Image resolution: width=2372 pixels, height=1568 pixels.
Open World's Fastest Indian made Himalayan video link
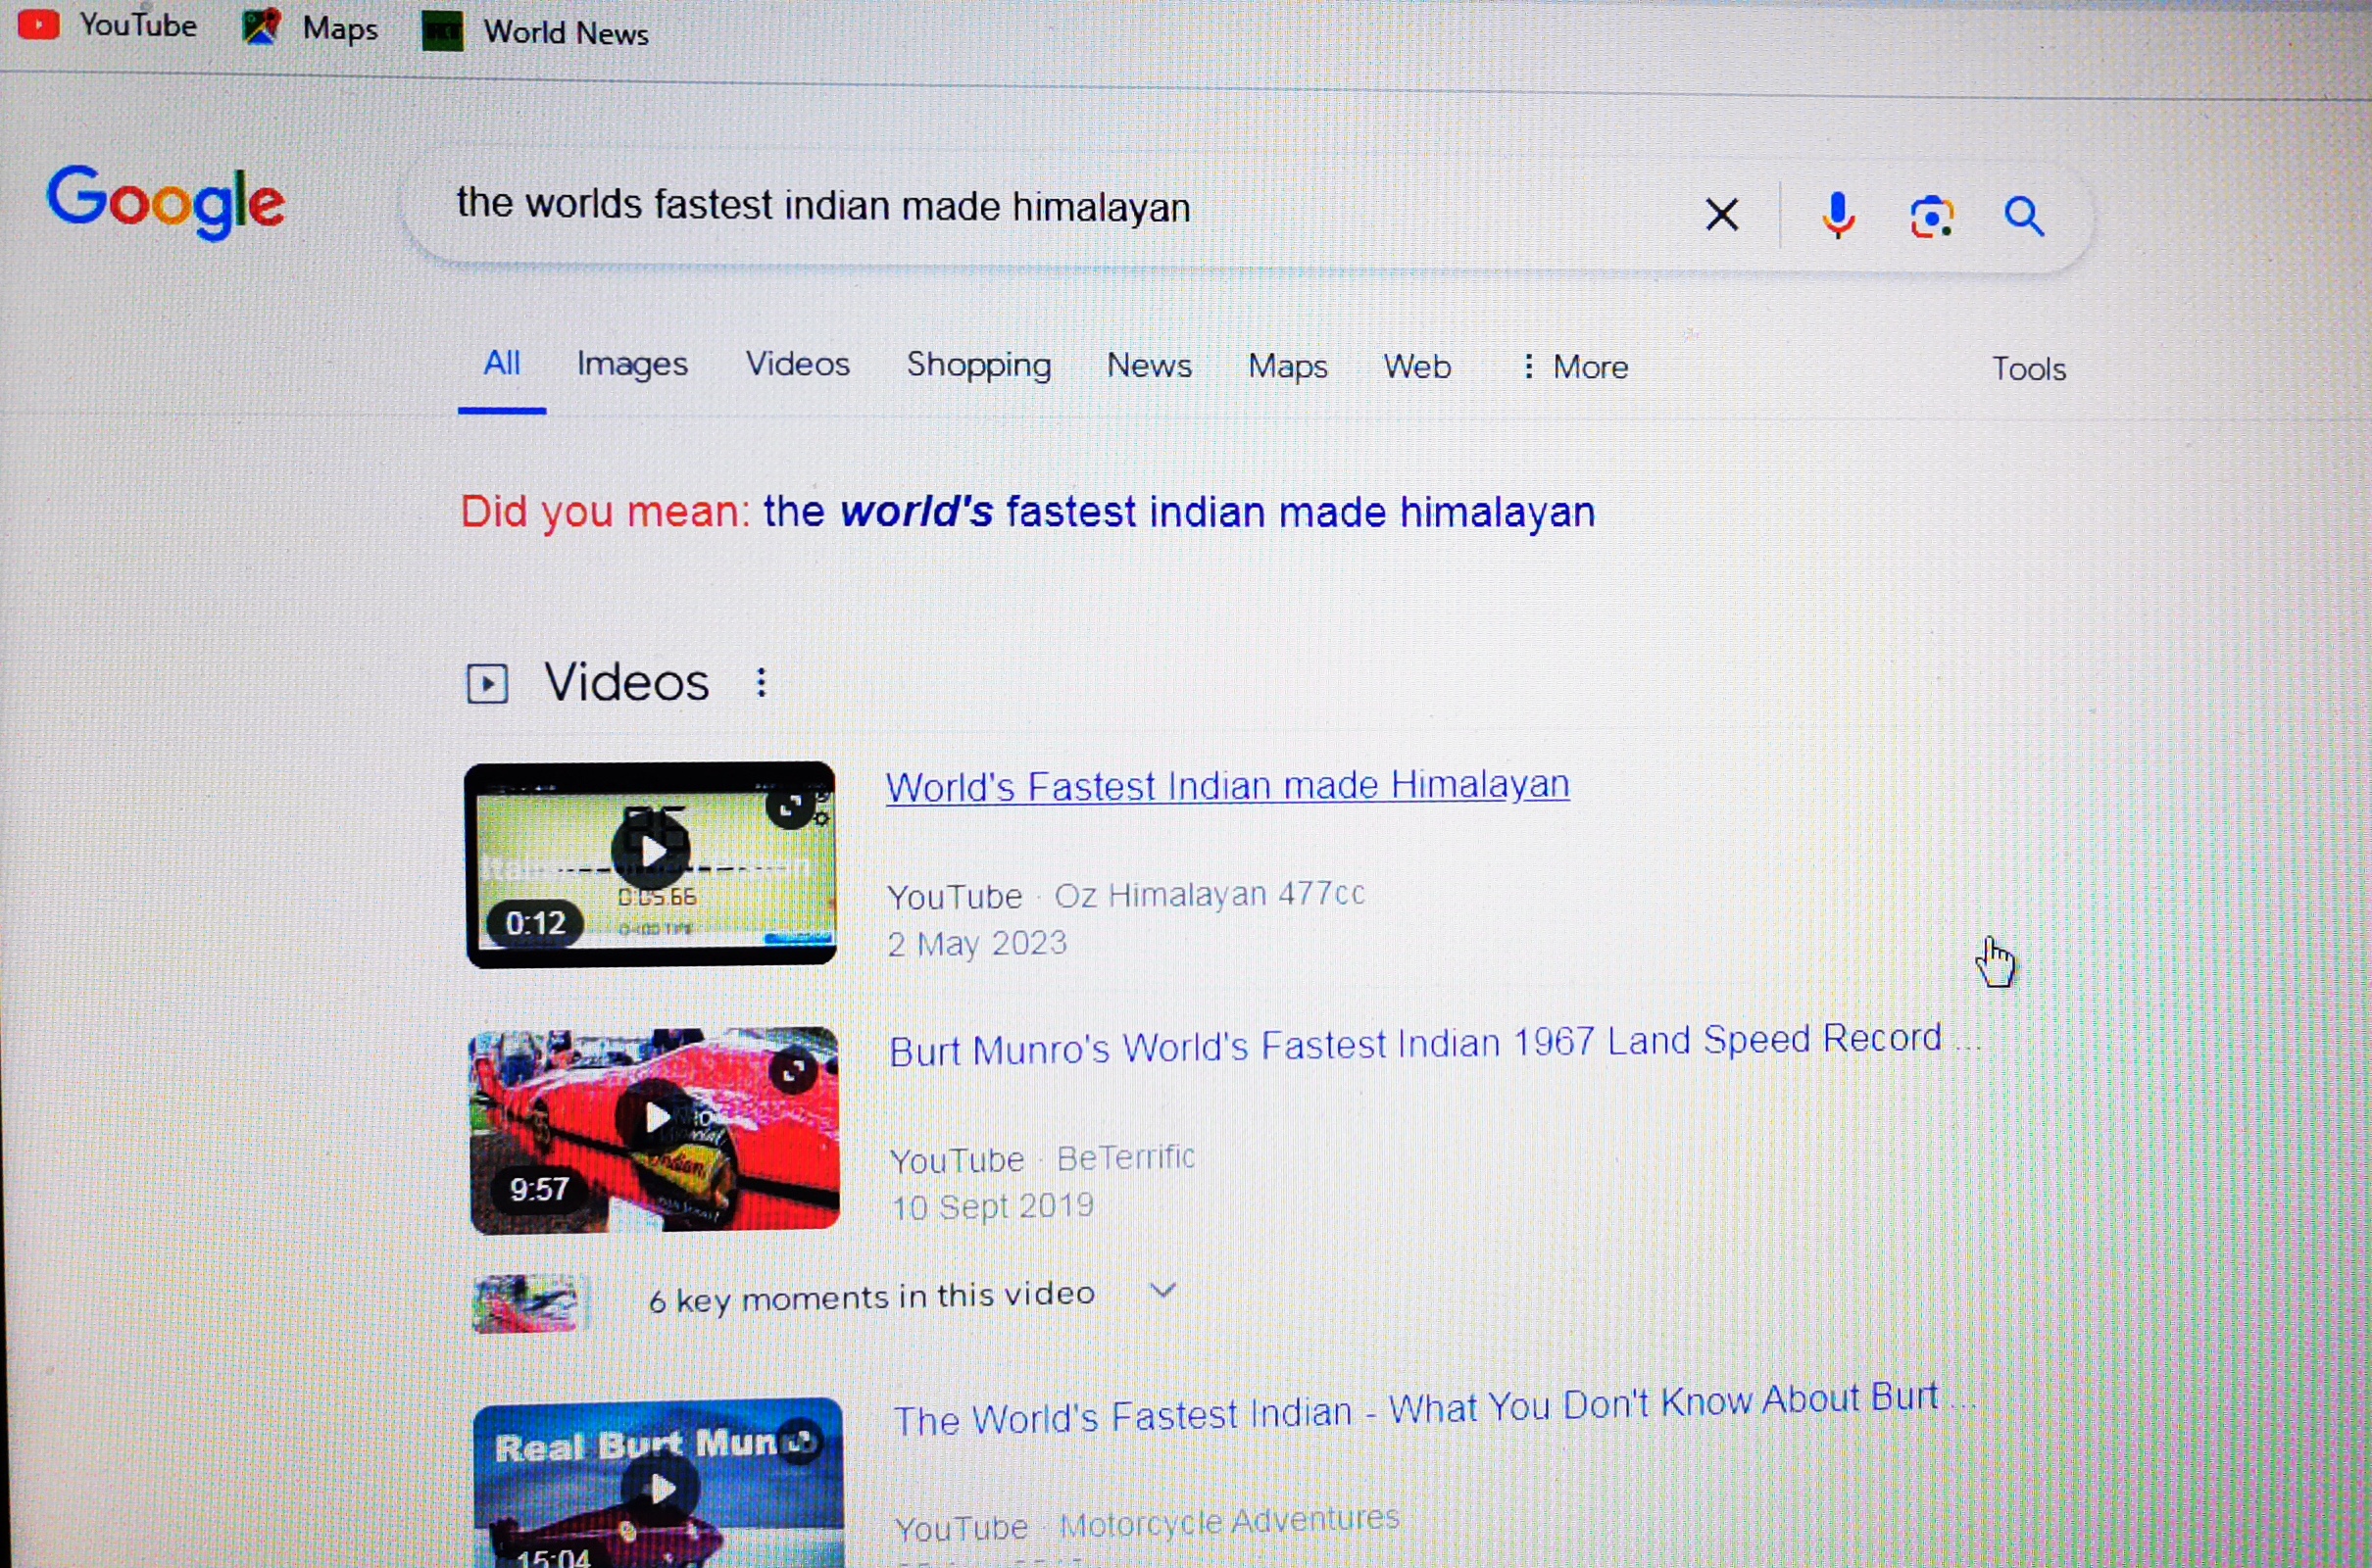[x=1227, y=786]
